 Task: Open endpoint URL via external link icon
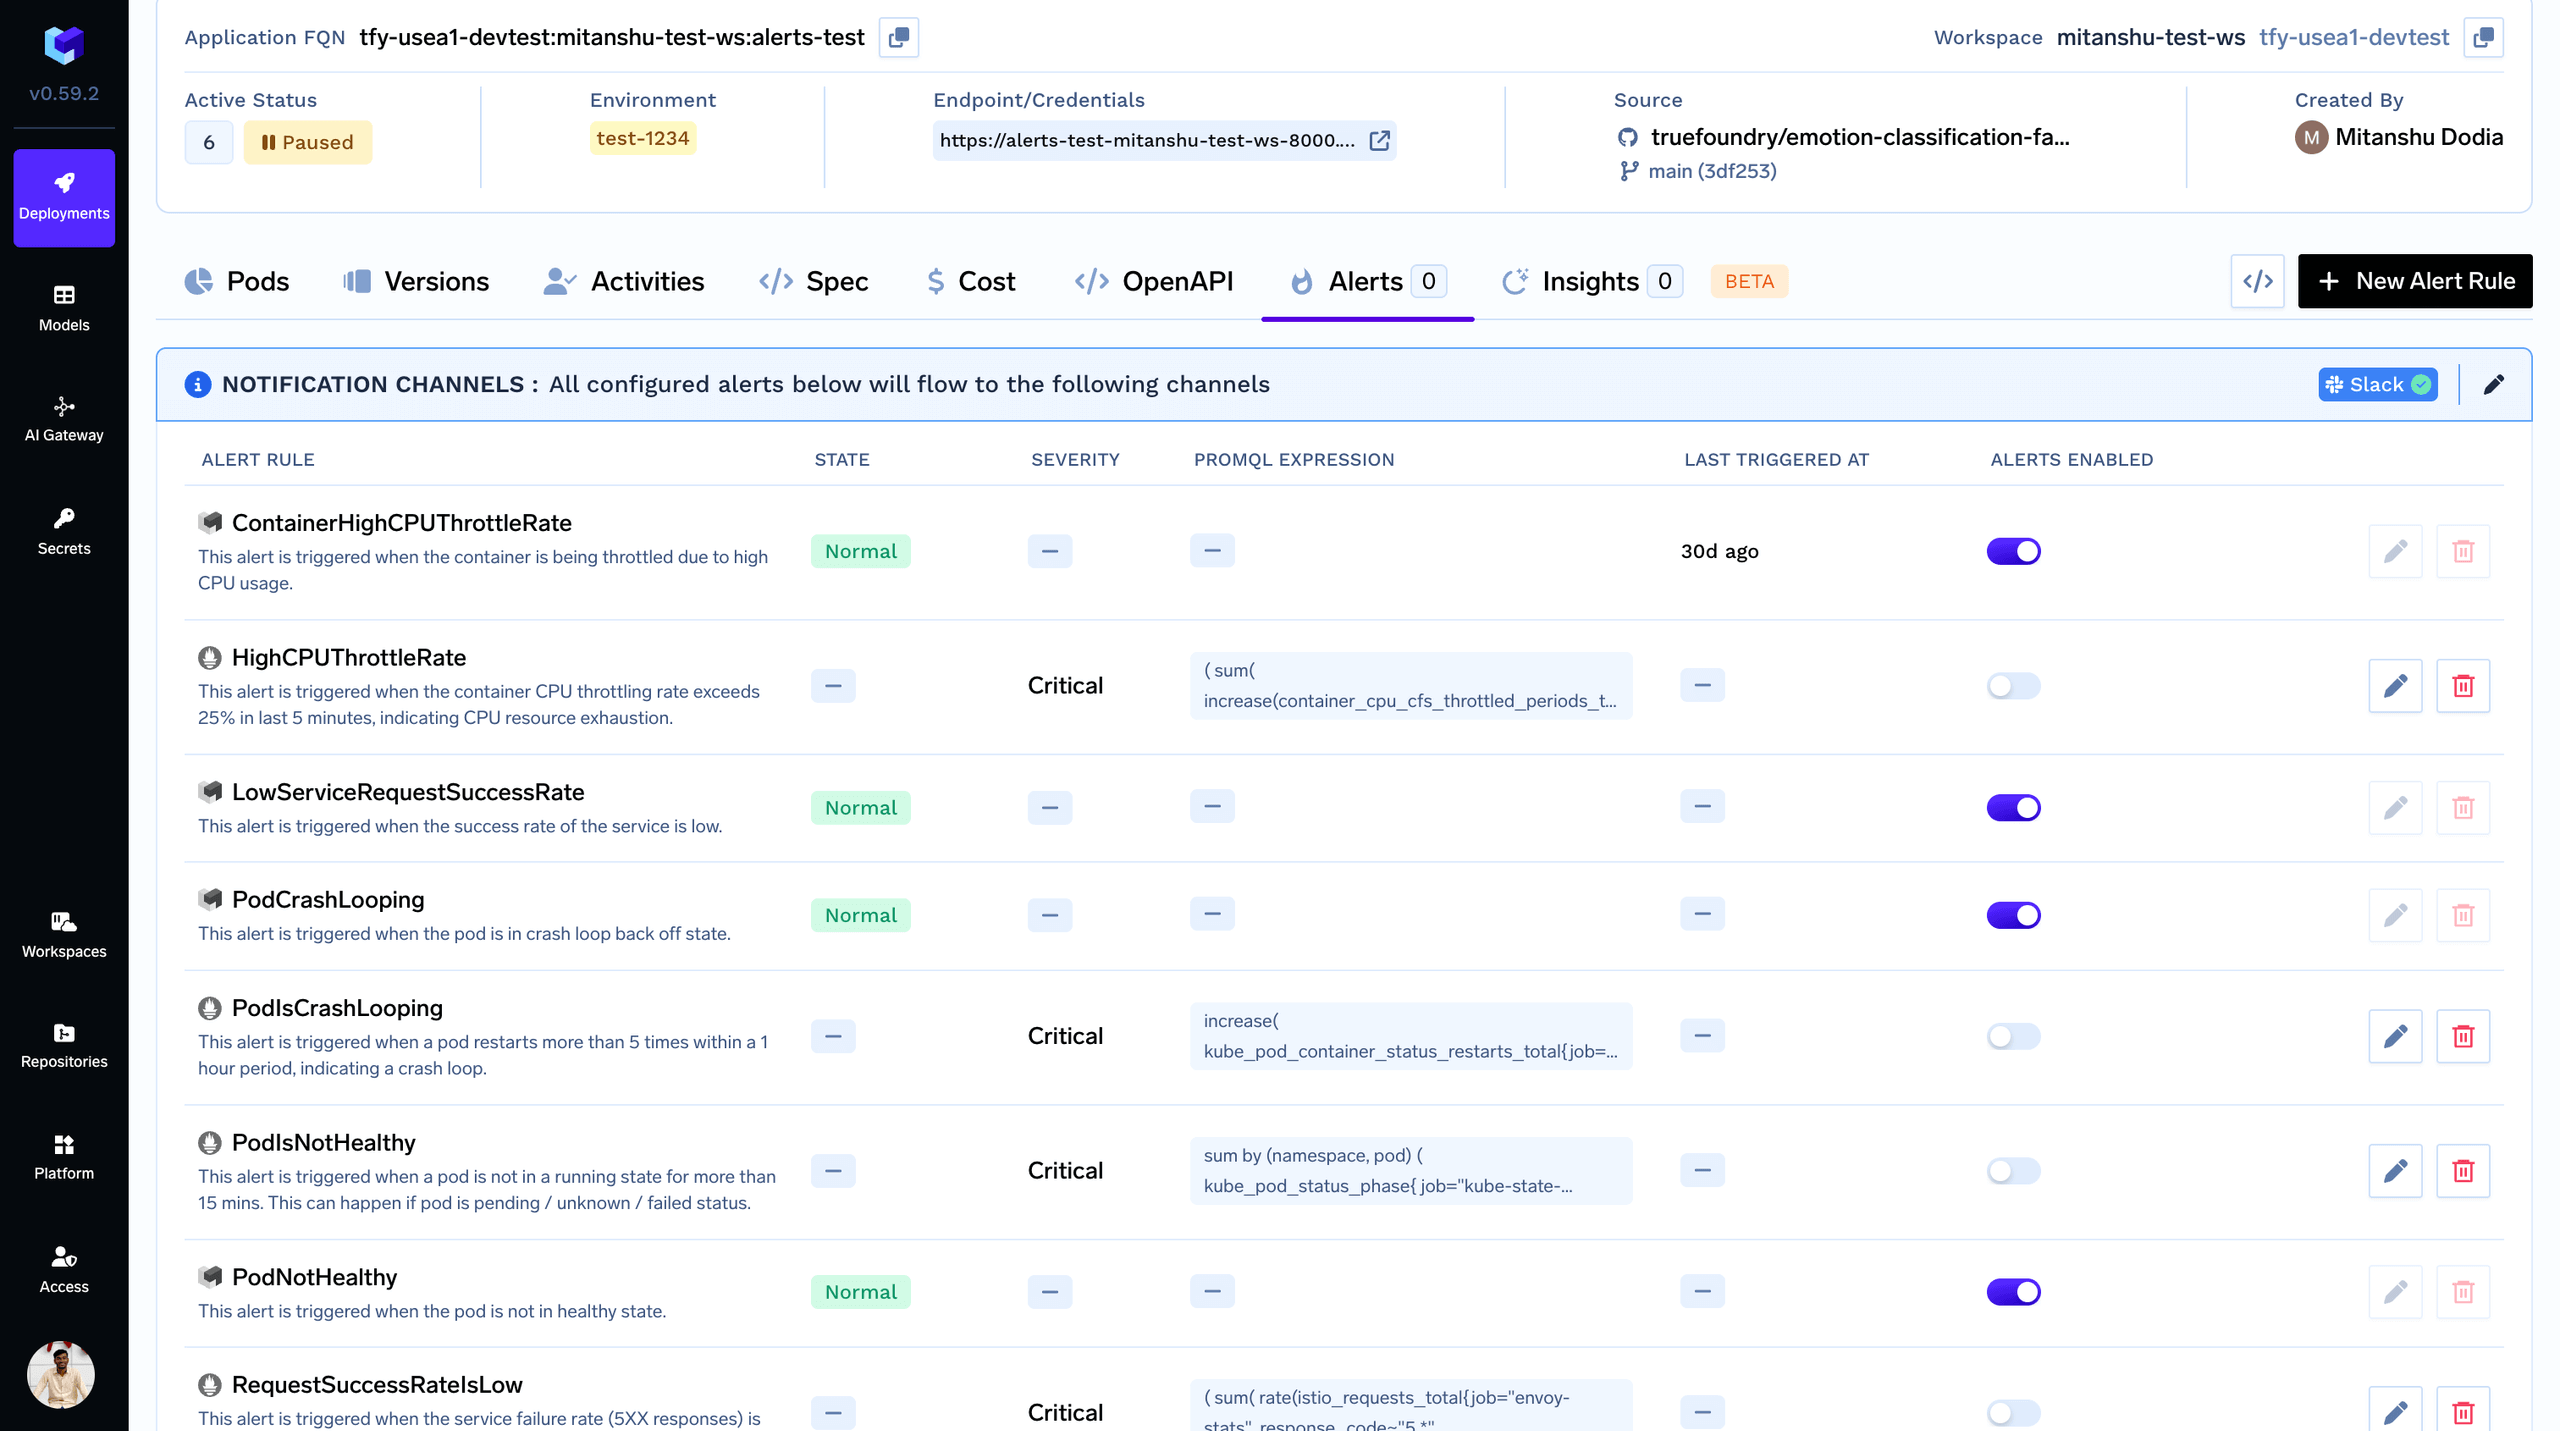[1379, 141]
